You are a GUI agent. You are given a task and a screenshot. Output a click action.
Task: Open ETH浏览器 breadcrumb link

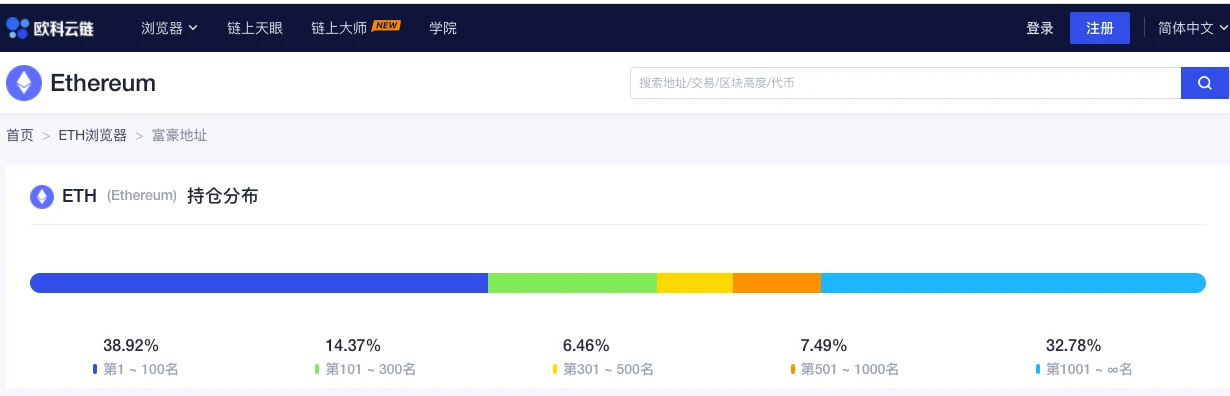click(92, 135)
